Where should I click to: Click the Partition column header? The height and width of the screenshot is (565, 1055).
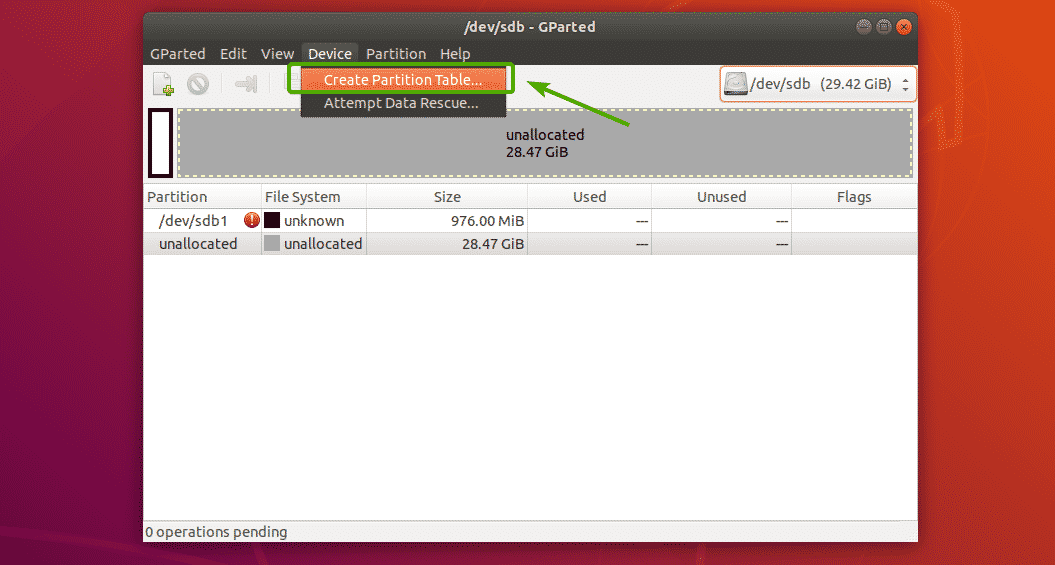[x=203, y=197]
